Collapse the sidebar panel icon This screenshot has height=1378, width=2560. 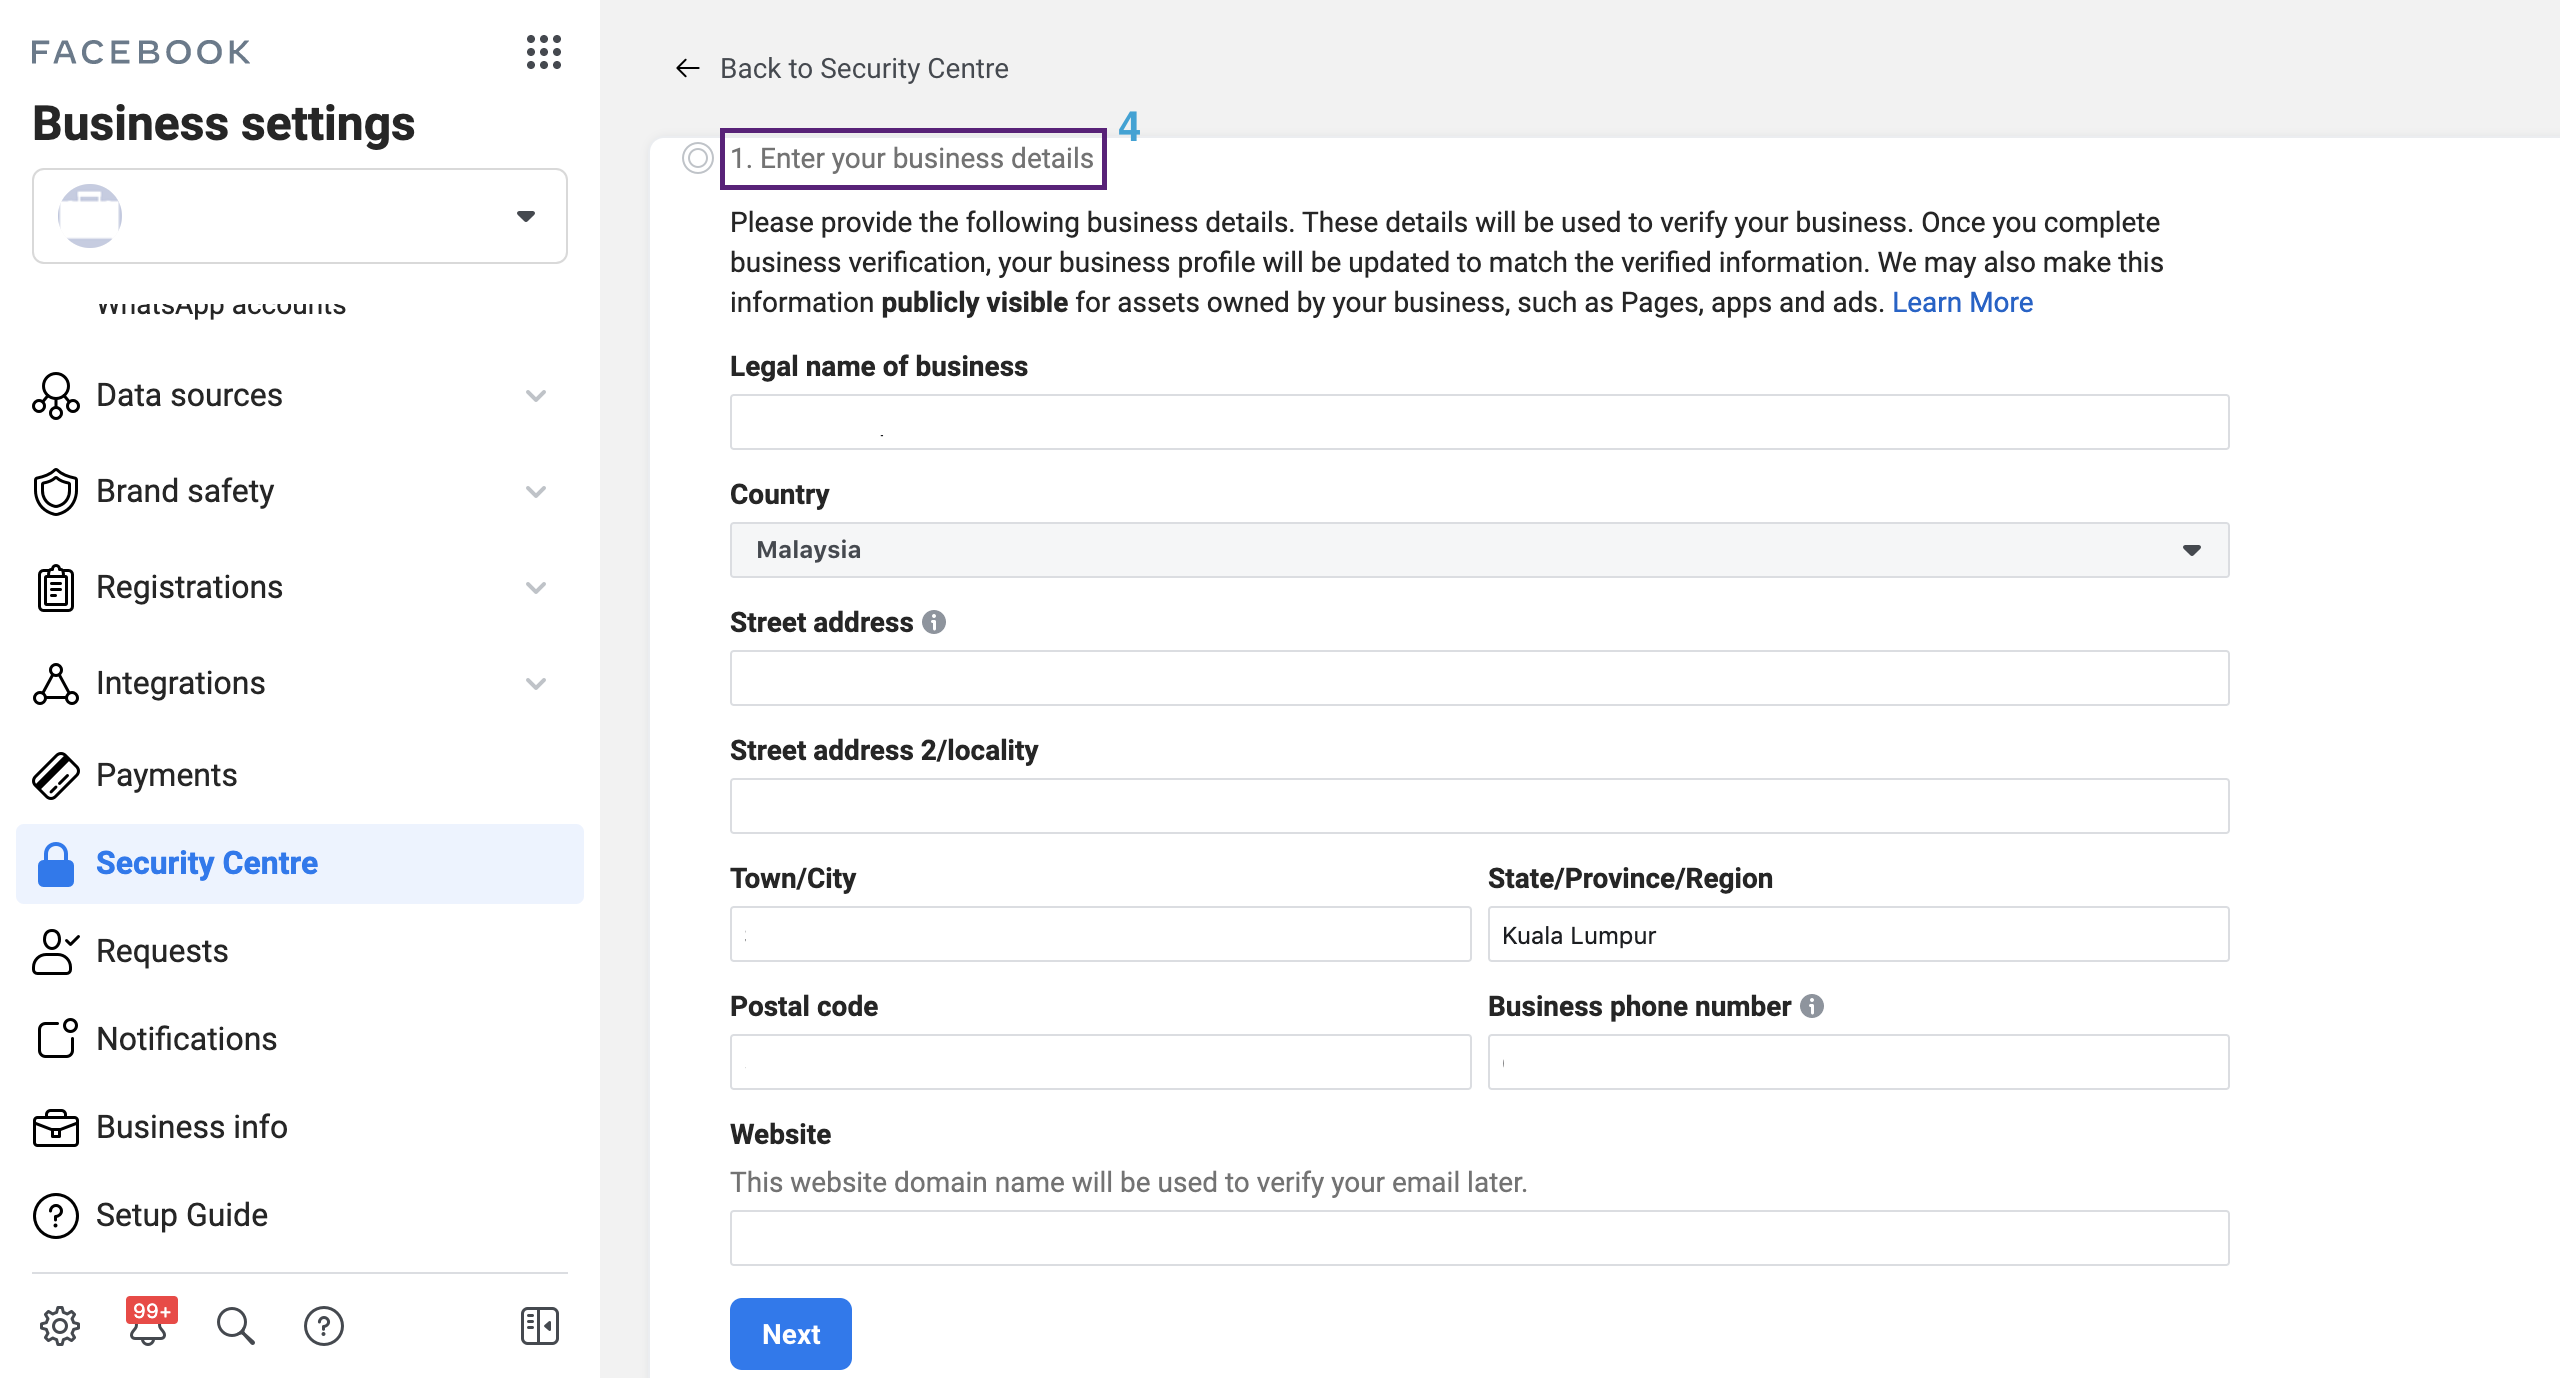(x=540, y=1326)
